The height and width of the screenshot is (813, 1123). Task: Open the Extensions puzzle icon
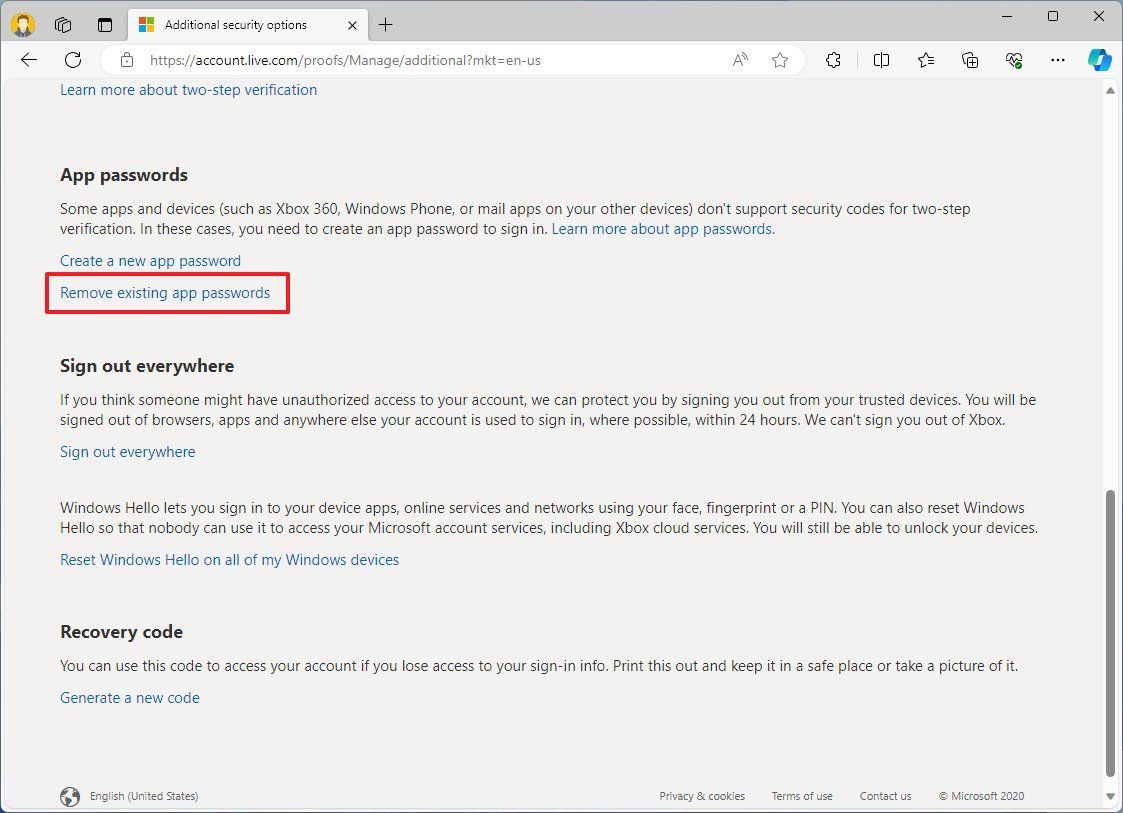tap(833, 60)
